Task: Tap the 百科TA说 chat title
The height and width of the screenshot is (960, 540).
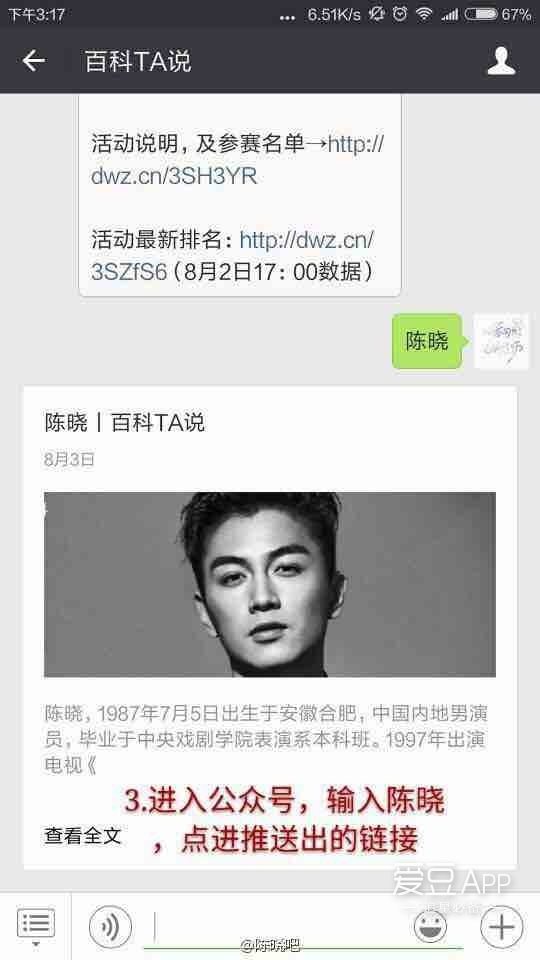Action: click(x=138, y=61)
